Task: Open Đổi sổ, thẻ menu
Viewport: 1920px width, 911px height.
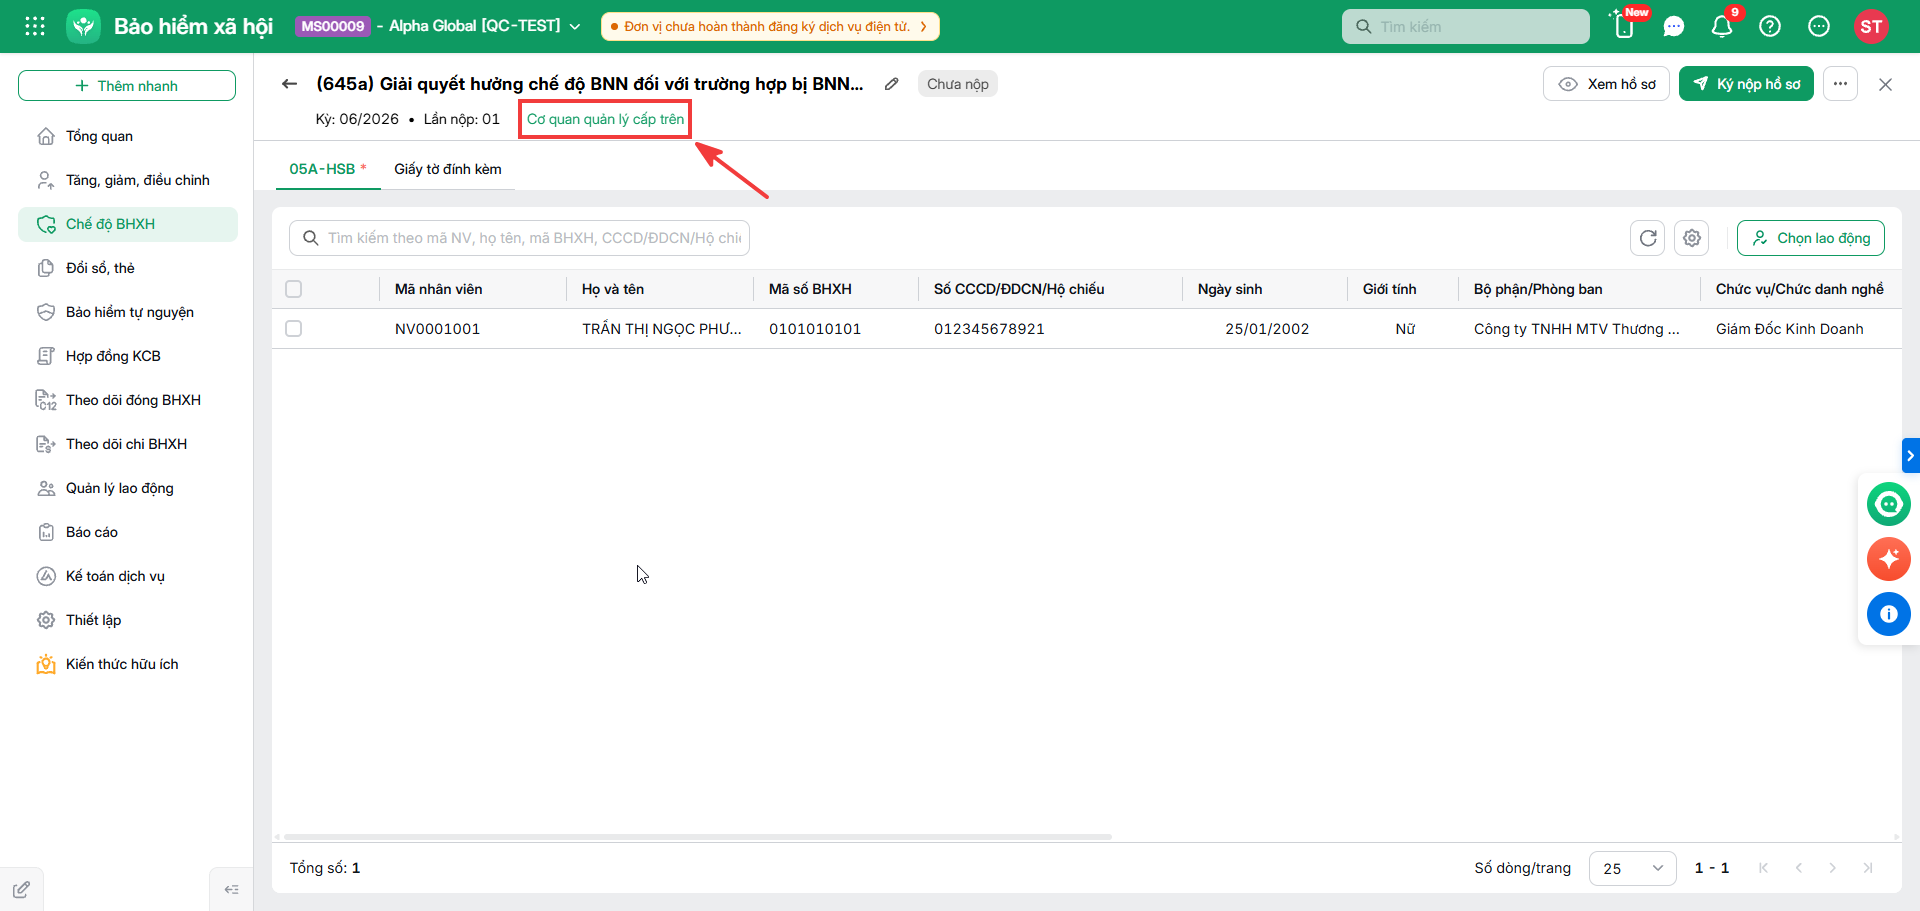Action: pos(128,268)
